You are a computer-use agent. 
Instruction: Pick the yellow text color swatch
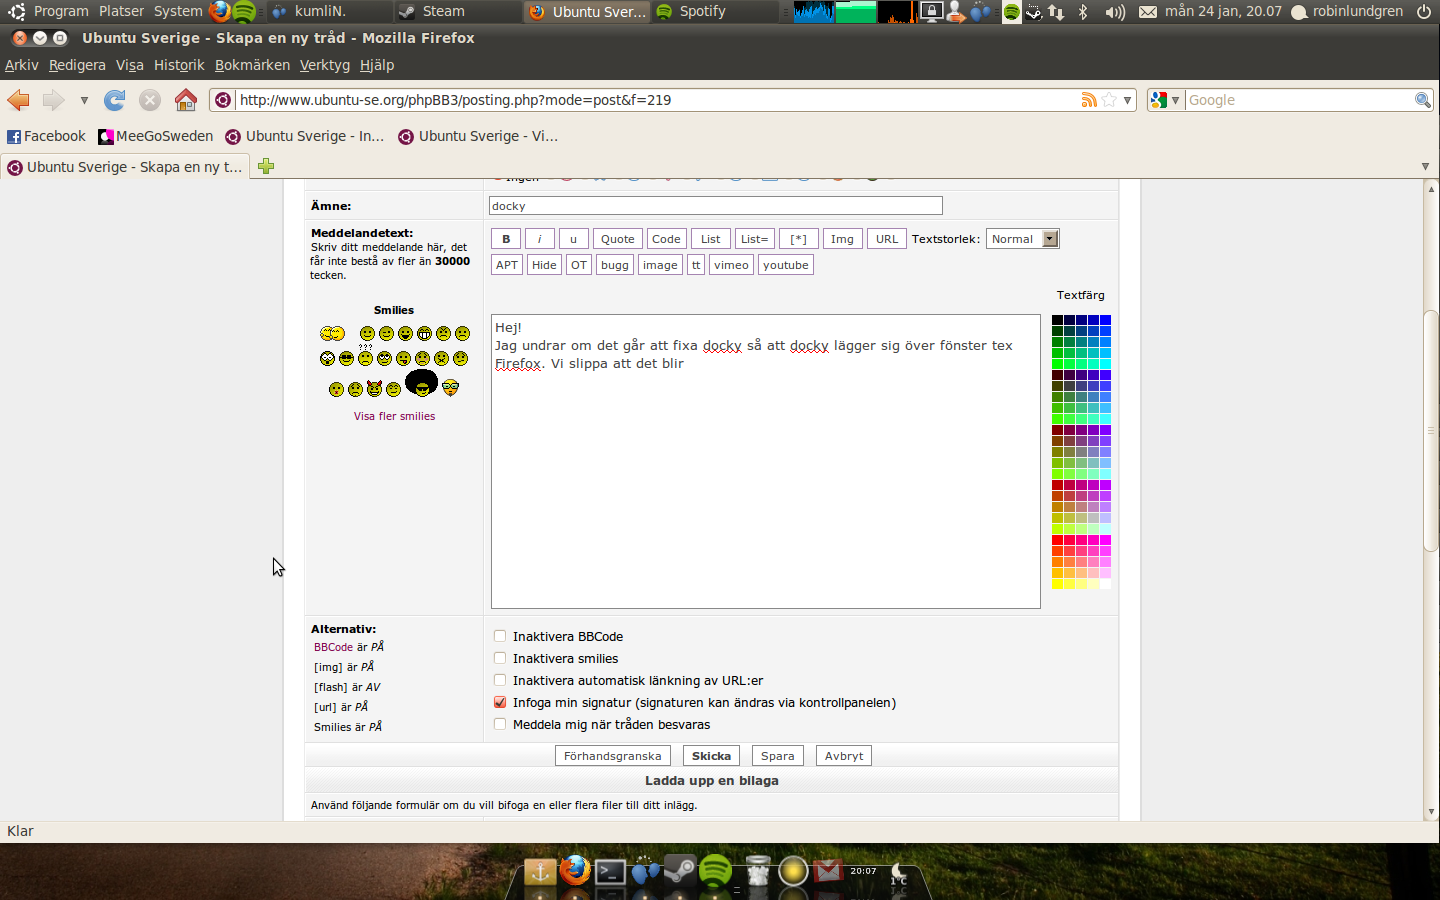coord(1057,584)
